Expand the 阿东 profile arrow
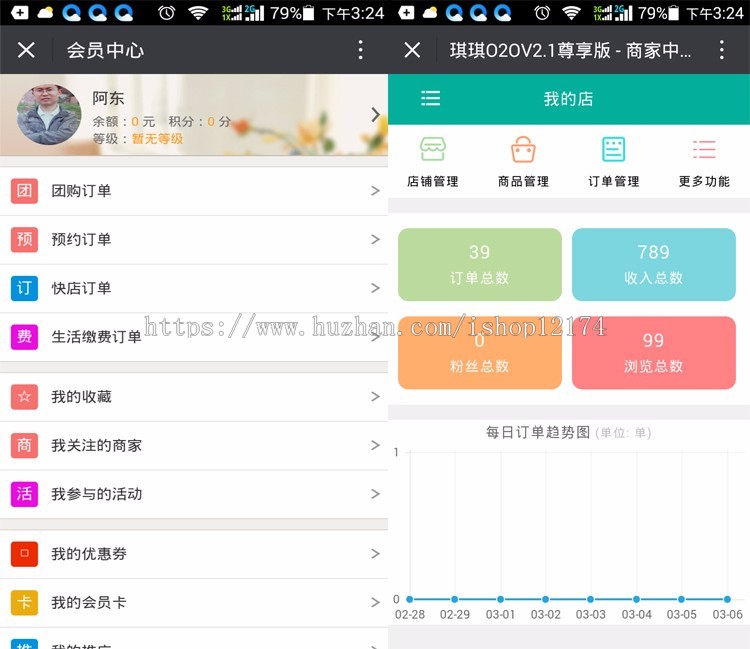The height and width of the screenshot is (649, 750). pos(375,115)
